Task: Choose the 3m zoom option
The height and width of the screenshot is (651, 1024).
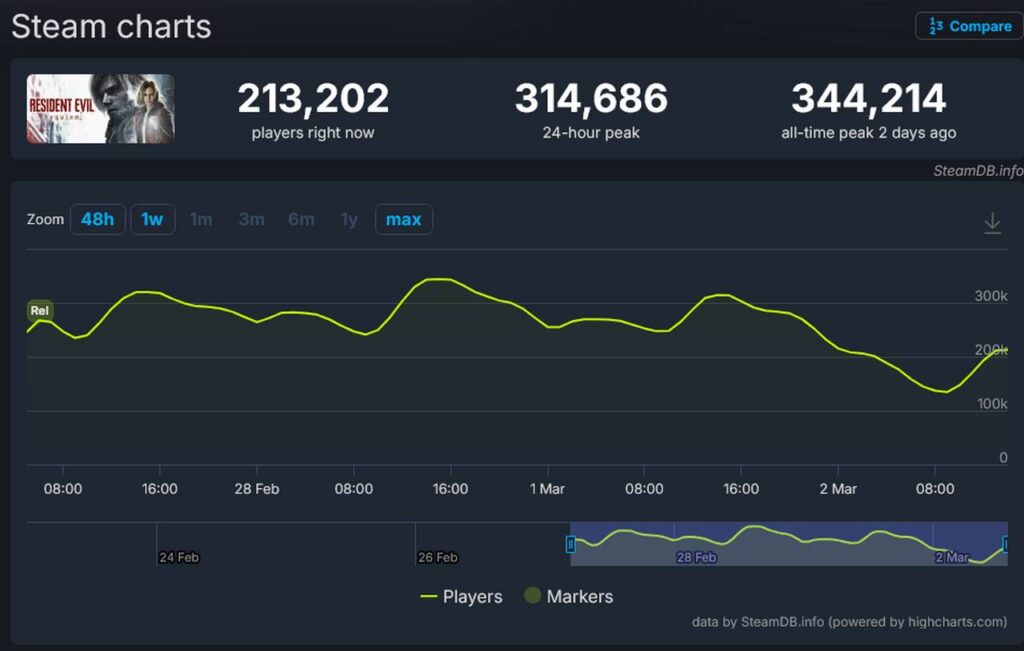Action: point(251,219)
